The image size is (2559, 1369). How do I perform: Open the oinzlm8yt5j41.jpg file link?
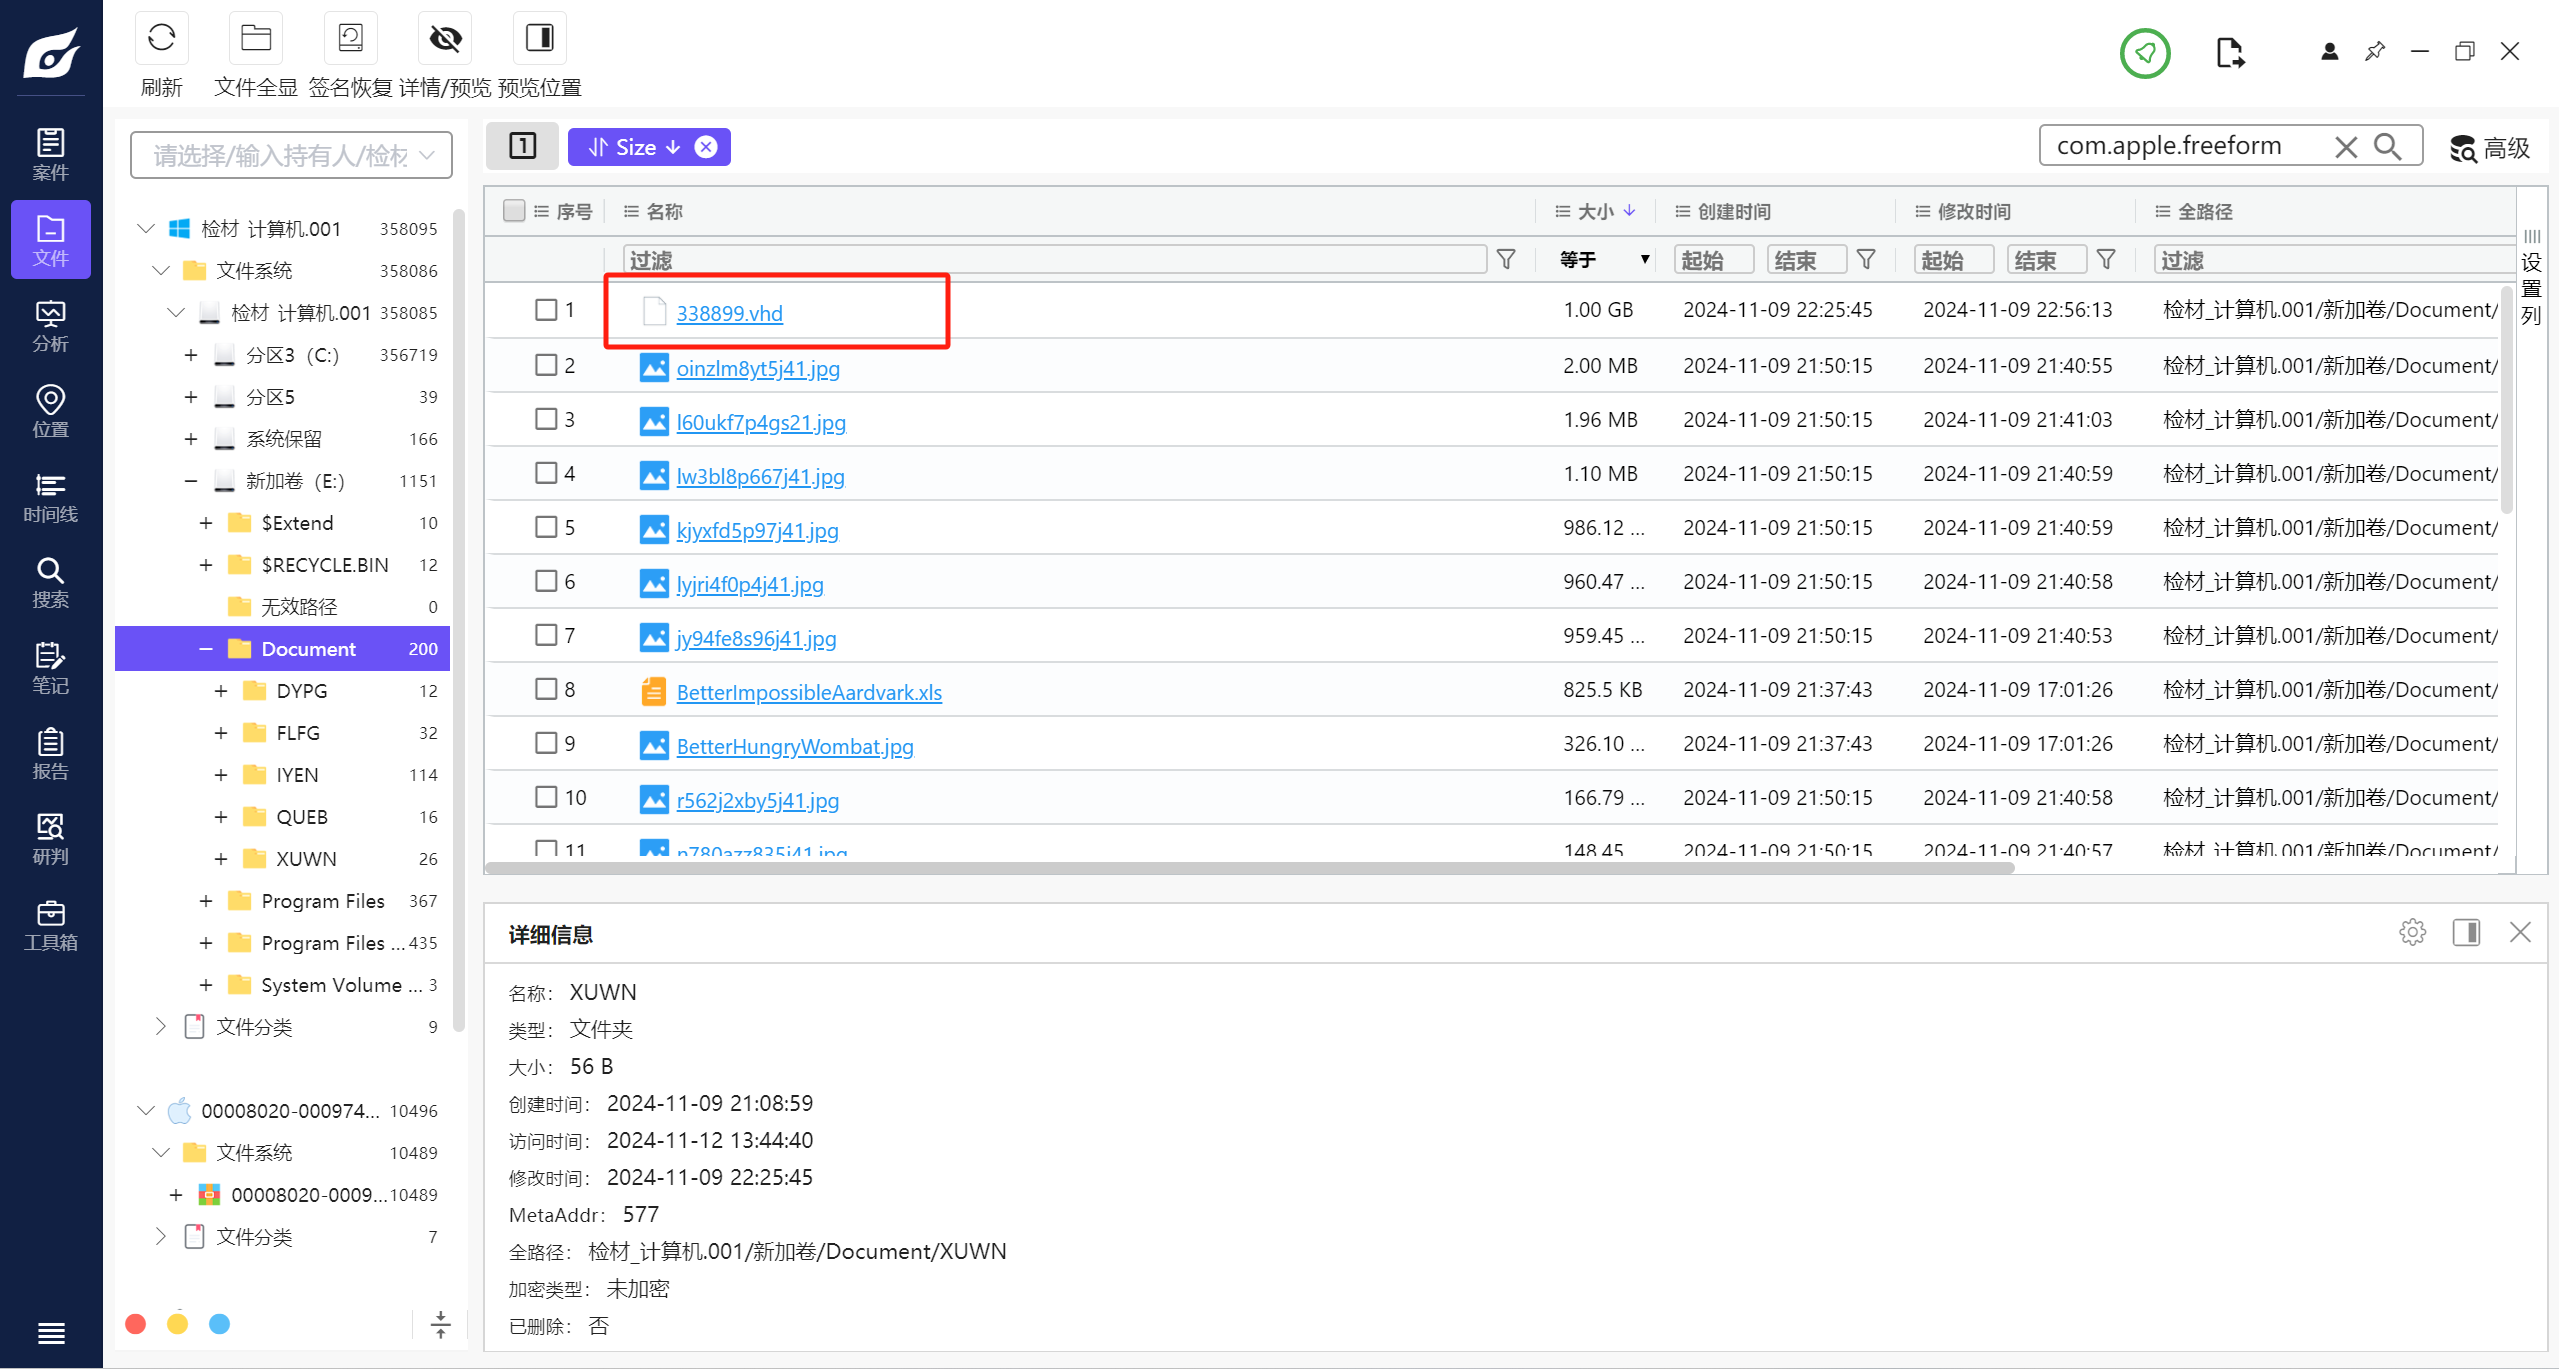tap(757, 368)
